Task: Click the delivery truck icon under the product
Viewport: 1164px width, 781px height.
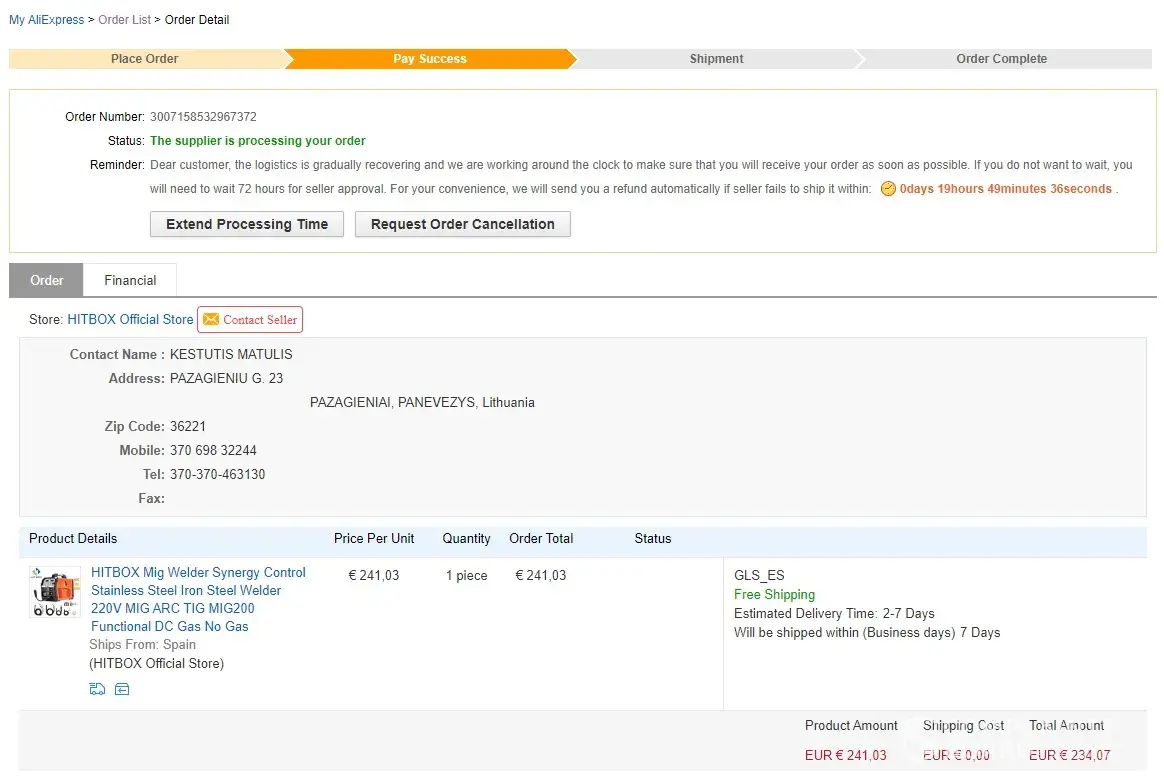Action: pyautogui.click(x=97, y=689)
